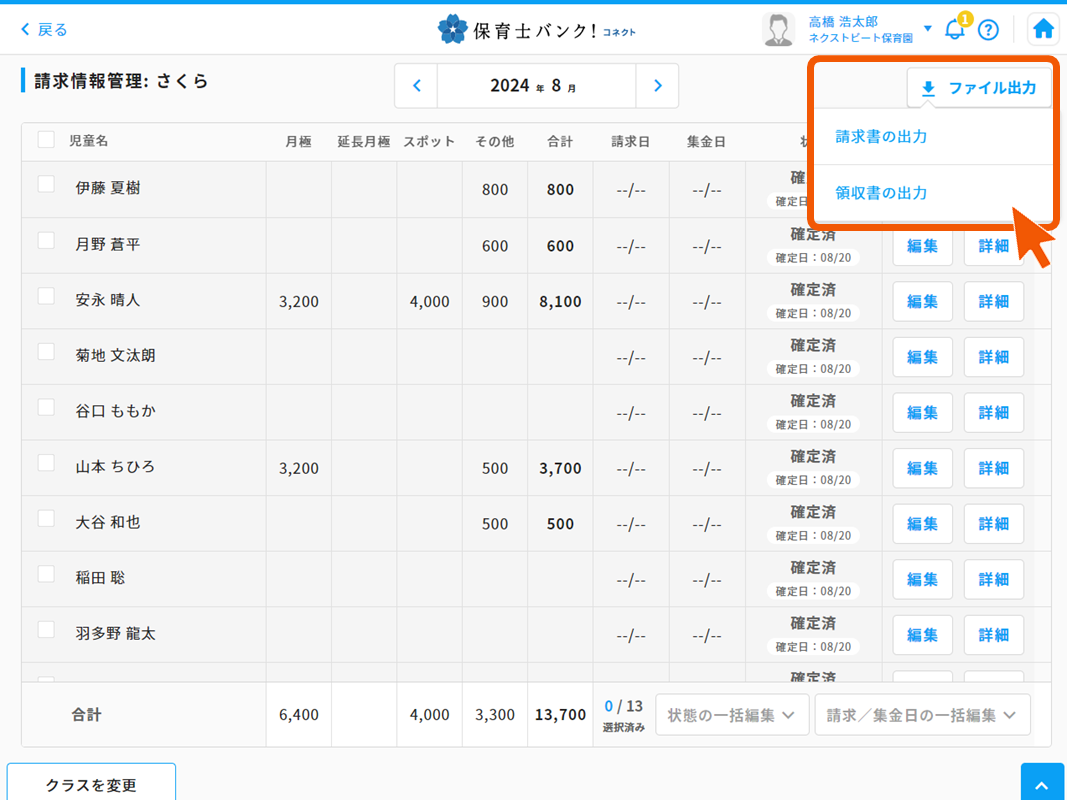Open the 請求／集金日の一括編集 dropdown
Viewport: 1067px width, 800px height.
[922, 714]
